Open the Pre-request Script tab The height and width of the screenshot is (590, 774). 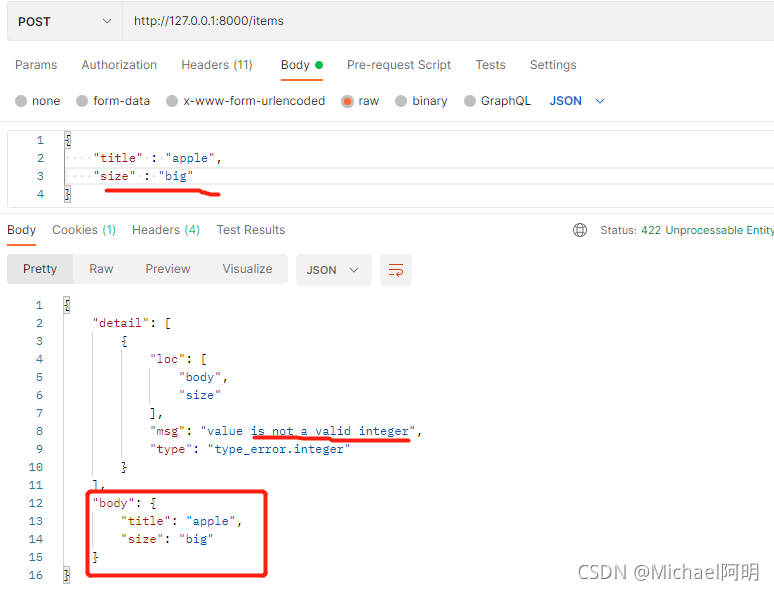399,65
